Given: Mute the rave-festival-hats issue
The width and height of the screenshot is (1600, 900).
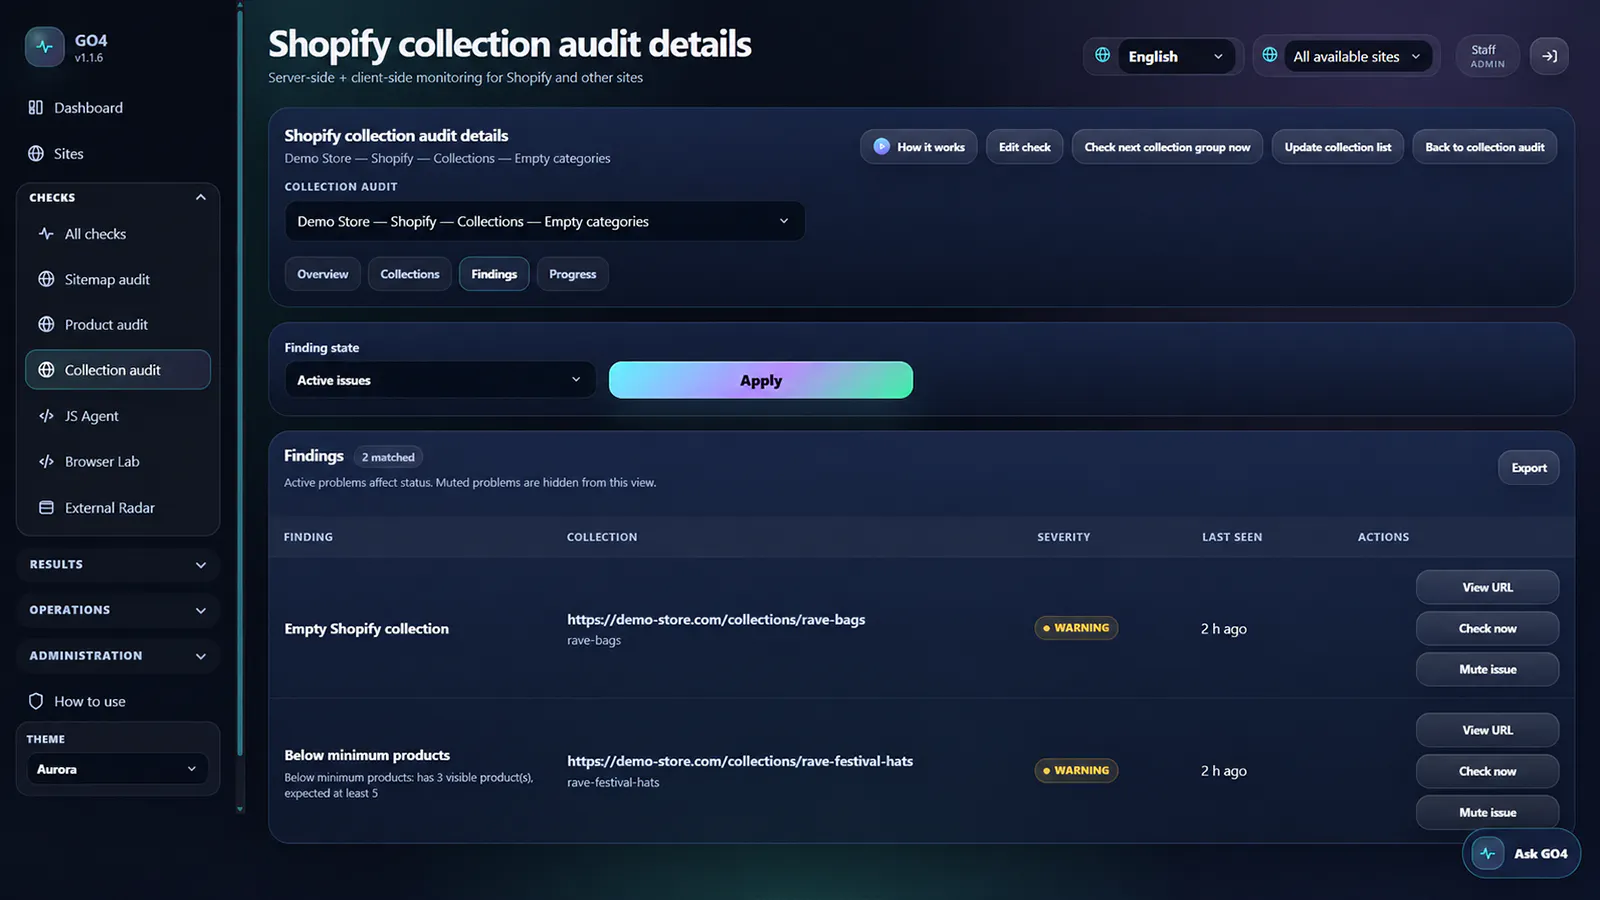Looking at the screenshot, I should [x=1488, y=812].
